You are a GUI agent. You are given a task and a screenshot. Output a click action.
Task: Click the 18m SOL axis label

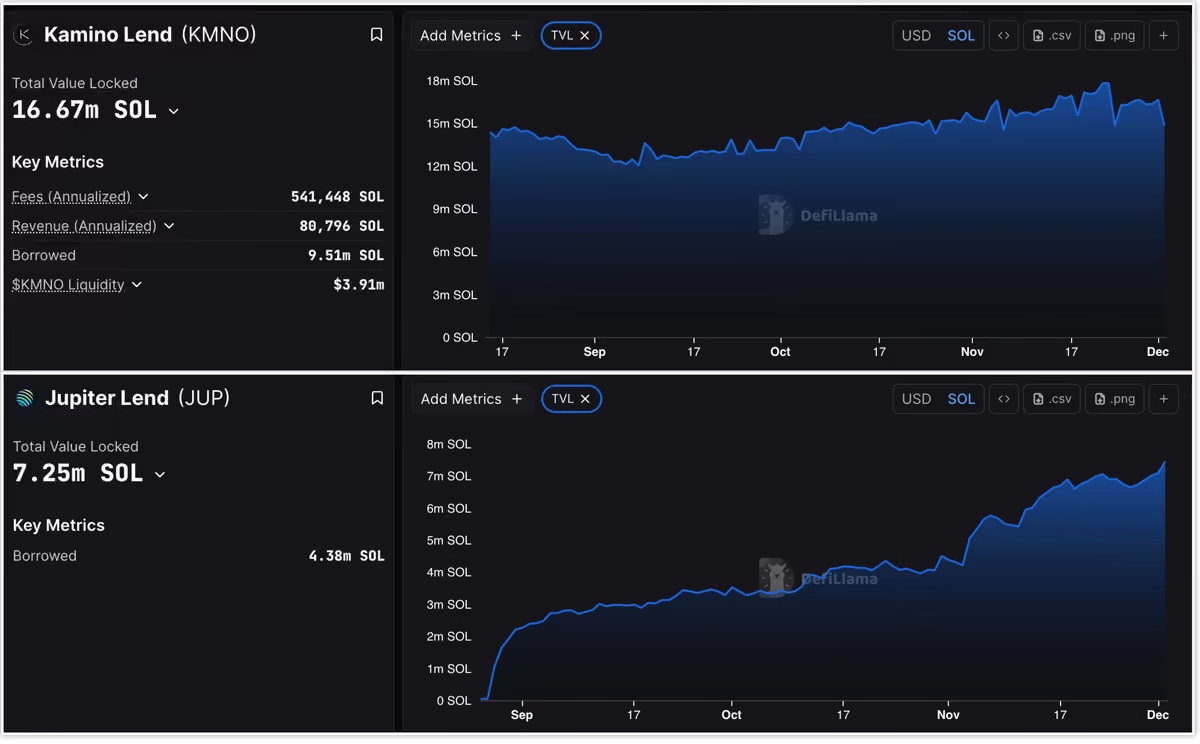(x=452, y=81)
